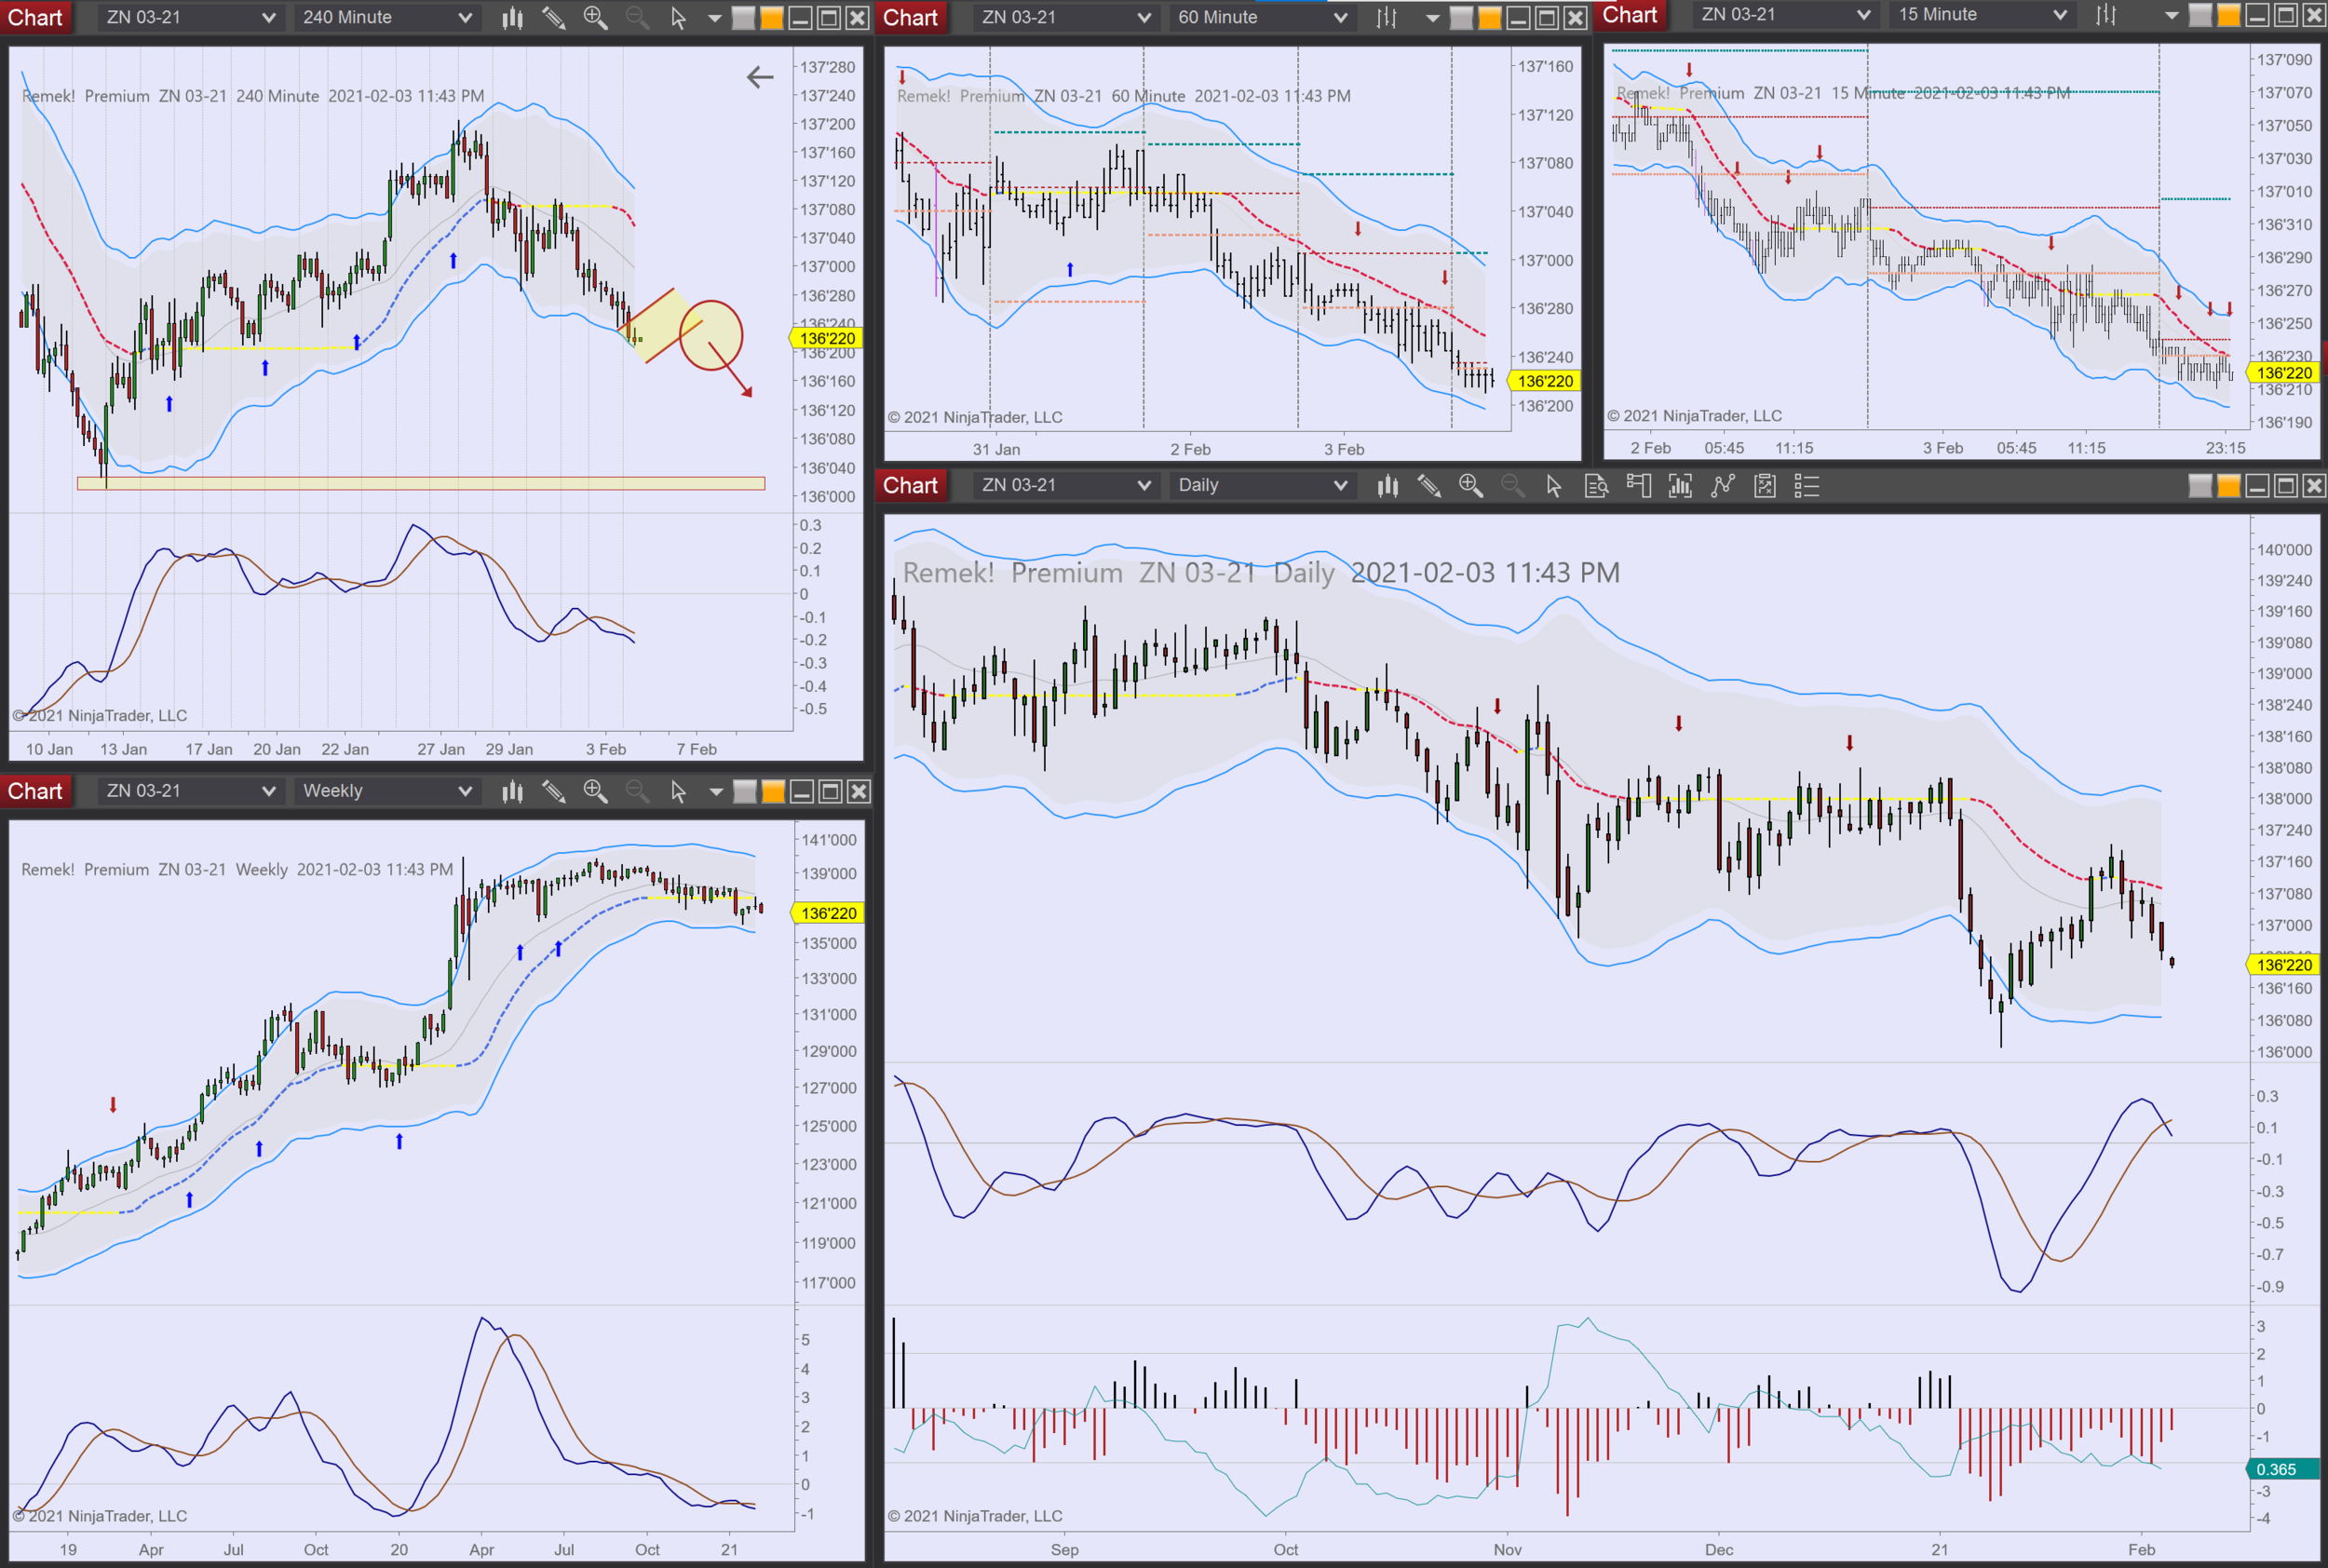The height and width of the screenshot is (1568, 2328).
Task: Open Drawing Tools pencil in Weekly chart
Action: pos(553,792)
